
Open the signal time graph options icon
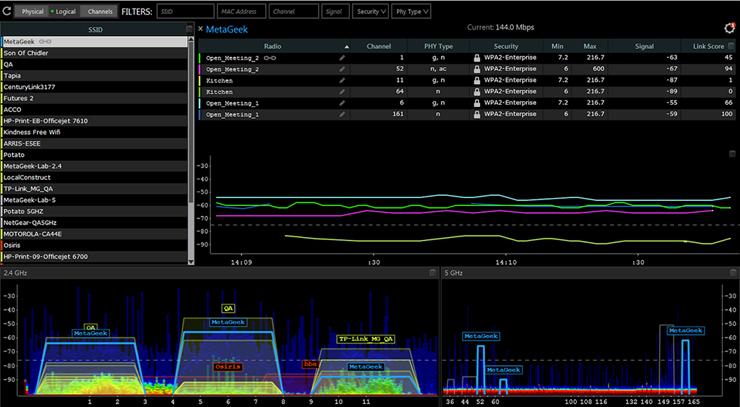[x=731, y=155]
